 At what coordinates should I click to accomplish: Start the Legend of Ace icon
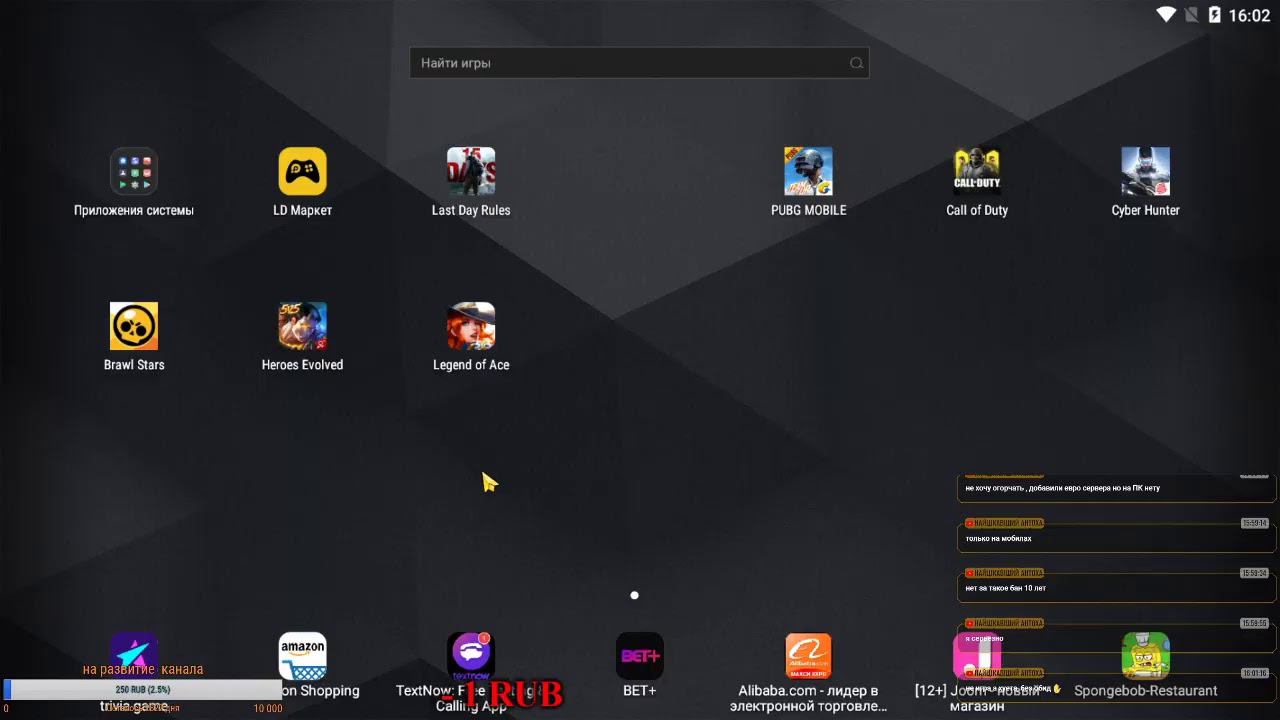471,326
